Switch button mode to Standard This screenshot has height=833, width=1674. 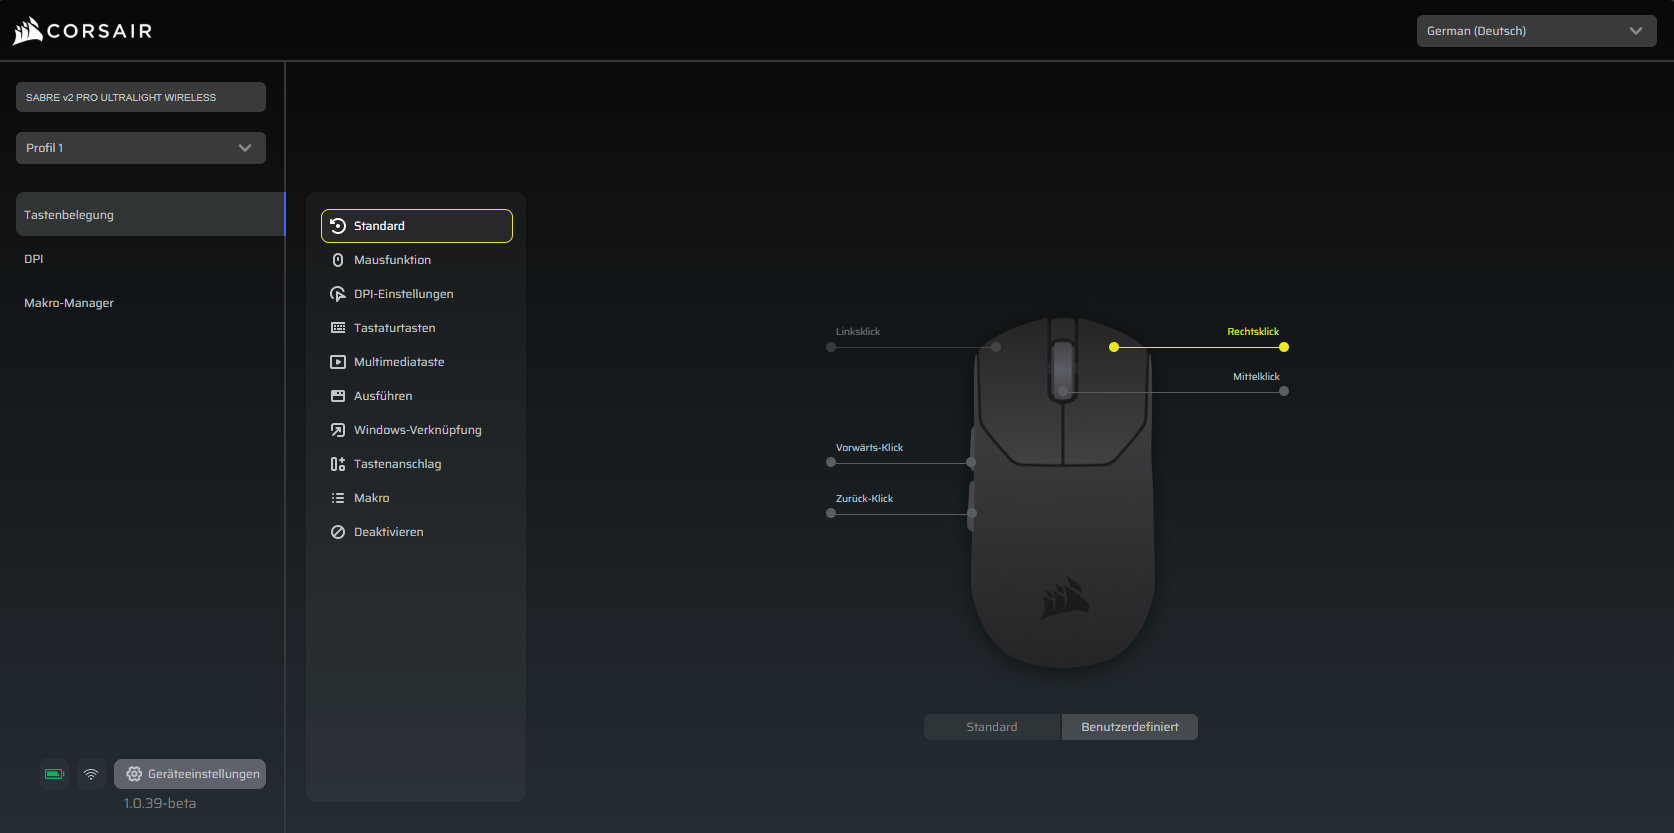tap(991, 727)
